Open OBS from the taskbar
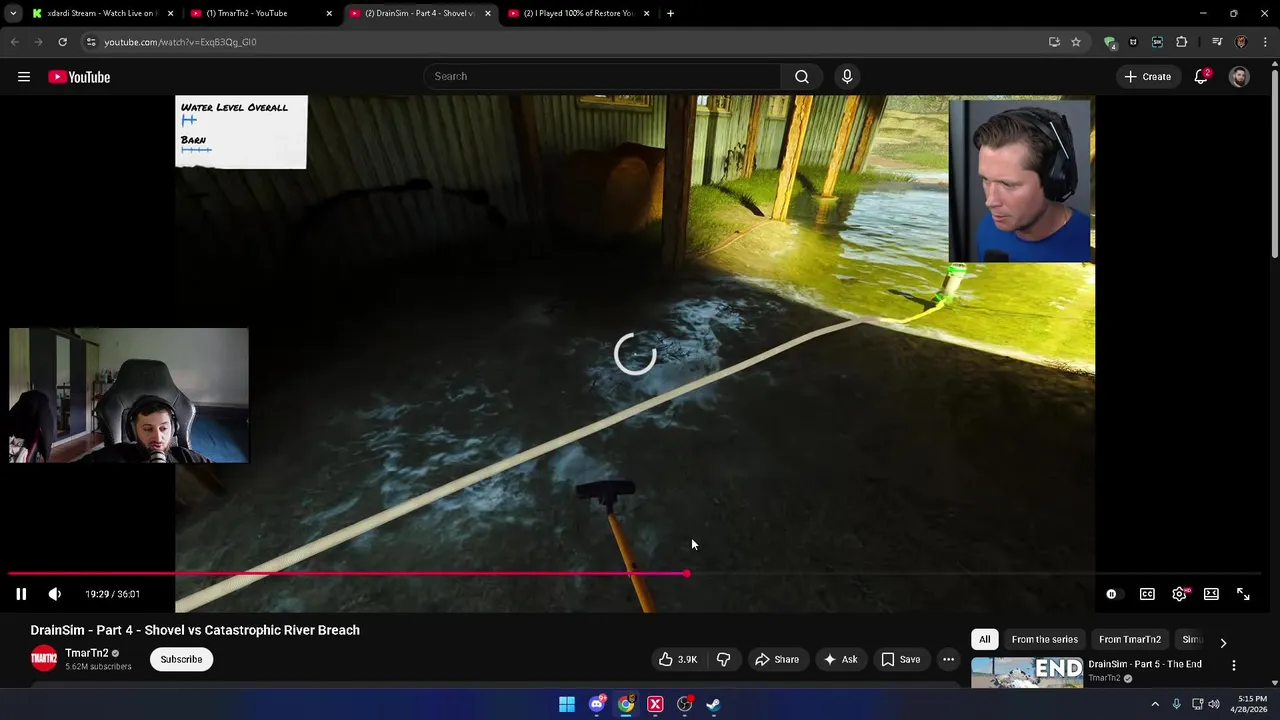1280x720 pixels. pyautogui.click(x=684, y=704)
